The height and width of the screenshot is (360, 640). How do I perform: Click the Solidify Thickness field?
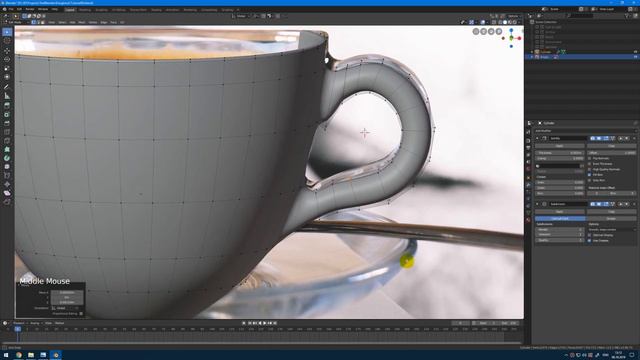560,153
